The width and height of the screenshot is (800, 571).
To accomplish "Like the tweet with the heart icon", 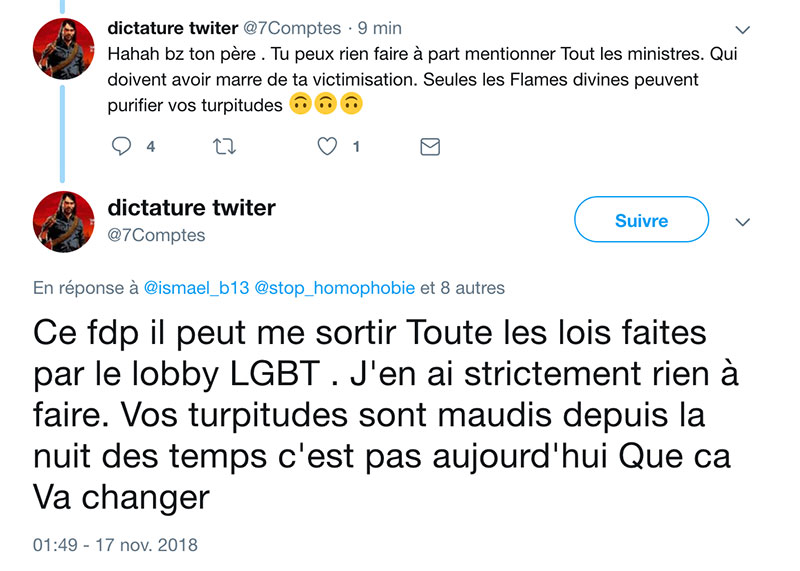I will pos(327,147).
